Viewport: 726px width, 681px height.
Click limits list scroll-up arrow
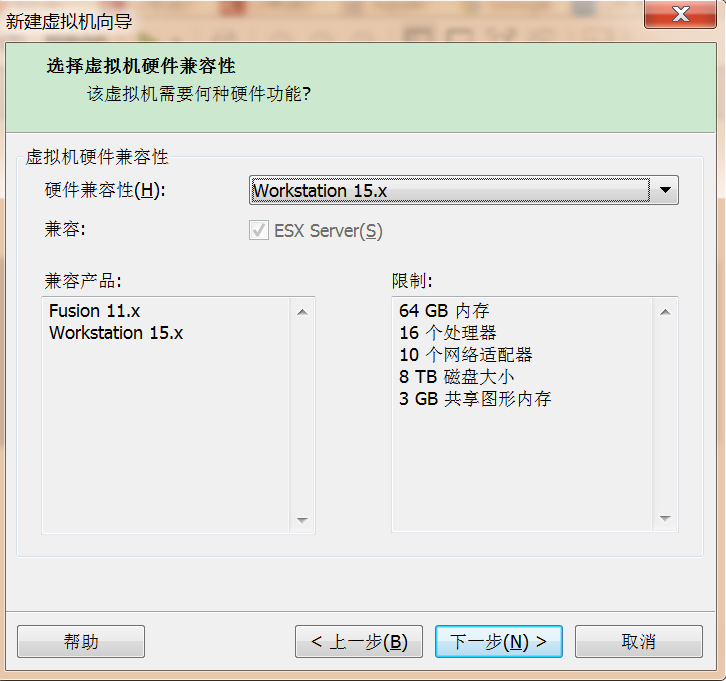pyautogui.click(x=665, y=312)
